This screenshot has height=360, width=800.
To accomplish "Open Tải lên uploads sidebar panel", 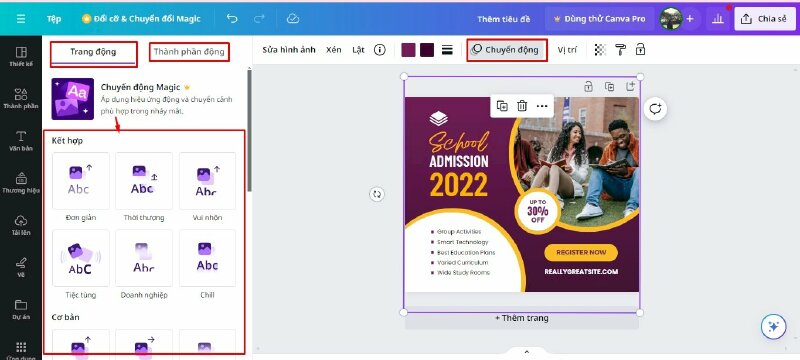I will pyautogui.click(x=21, y=225).
